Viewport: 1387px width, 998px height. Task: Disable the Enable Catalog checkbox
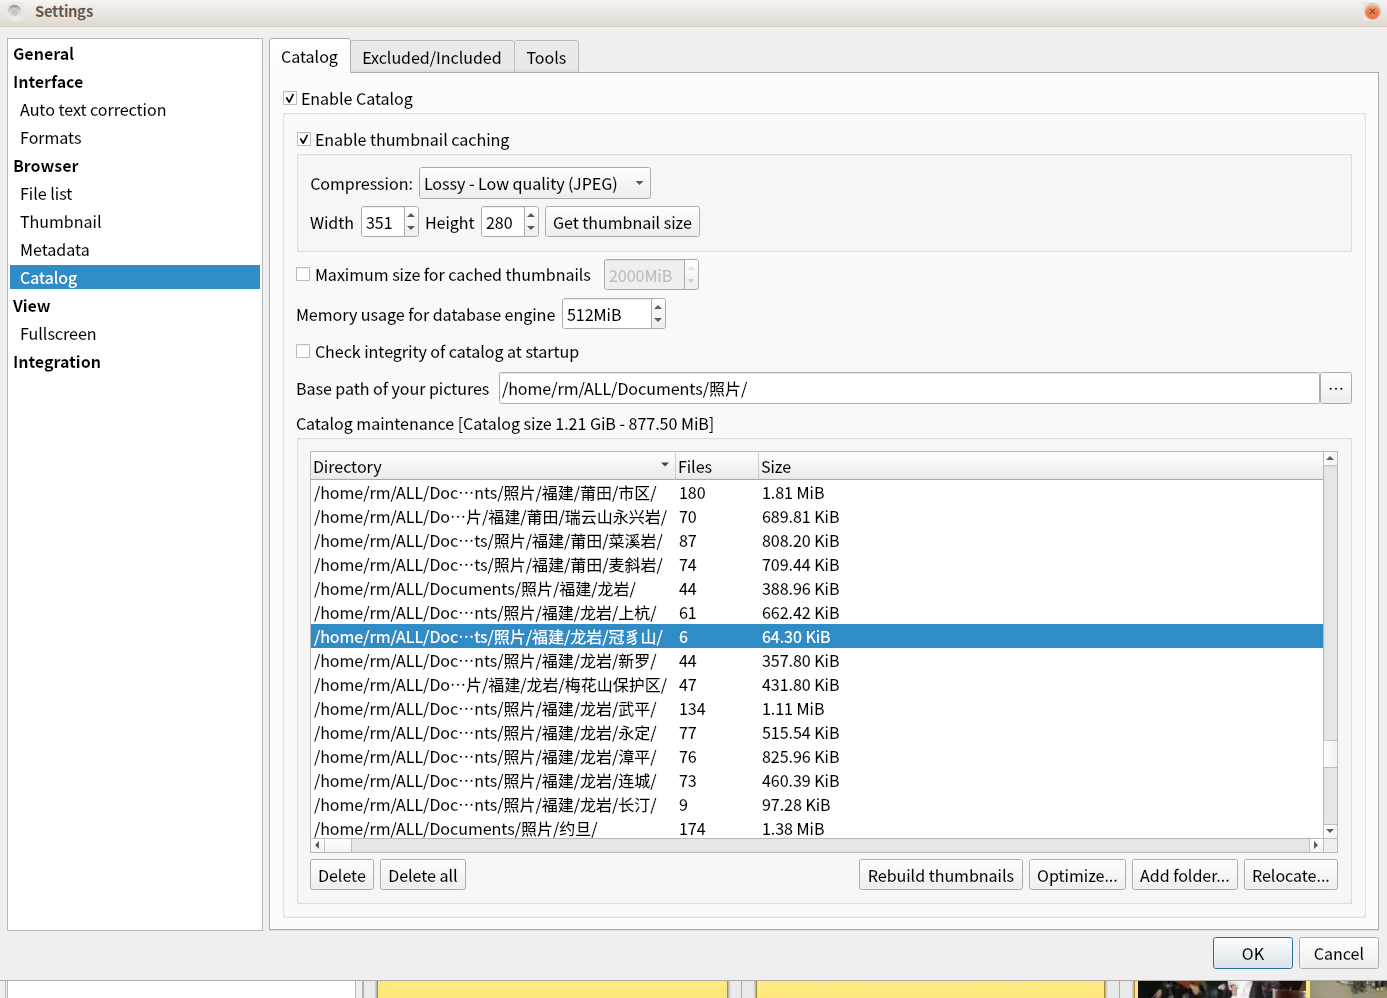tap(290, 98)
